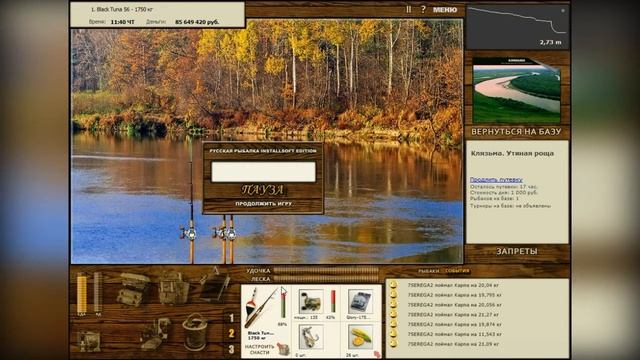Screen dimensions: 640x360
Task: Click the depth chart showing 2,73 m
Action: [518, 27]
